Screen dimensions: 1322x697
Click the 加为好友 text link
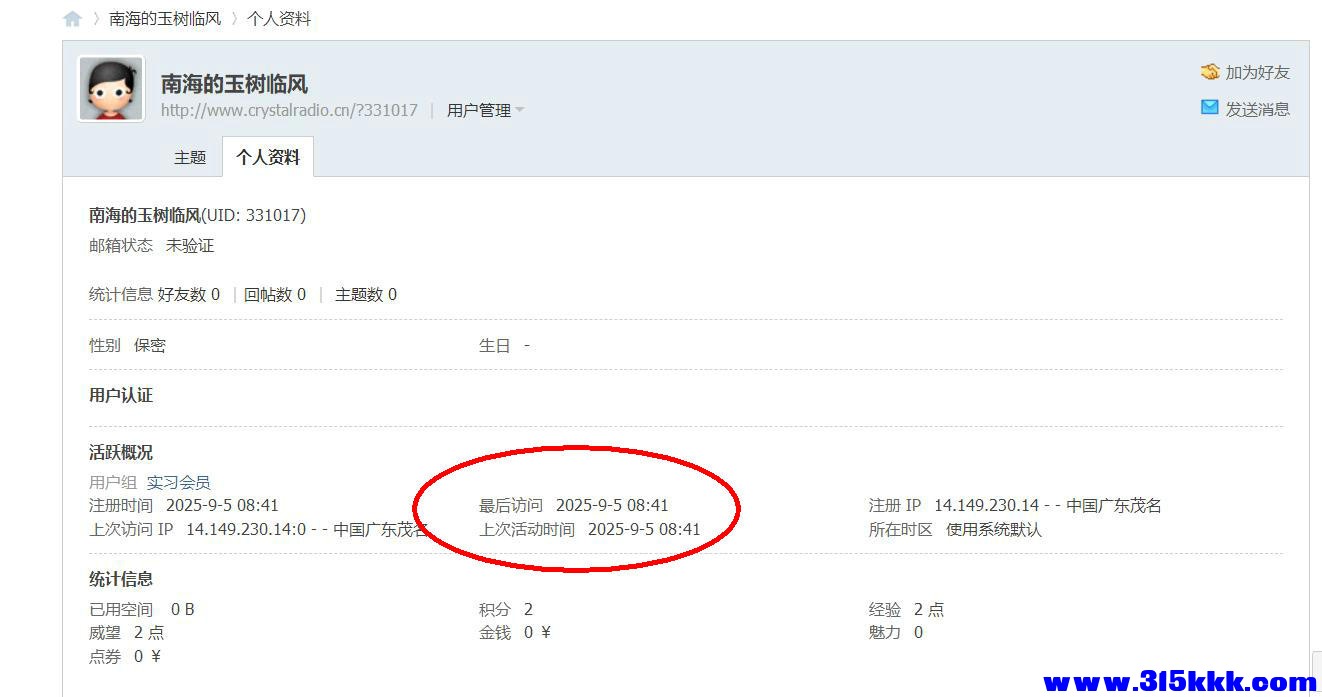click(1258, 72)
